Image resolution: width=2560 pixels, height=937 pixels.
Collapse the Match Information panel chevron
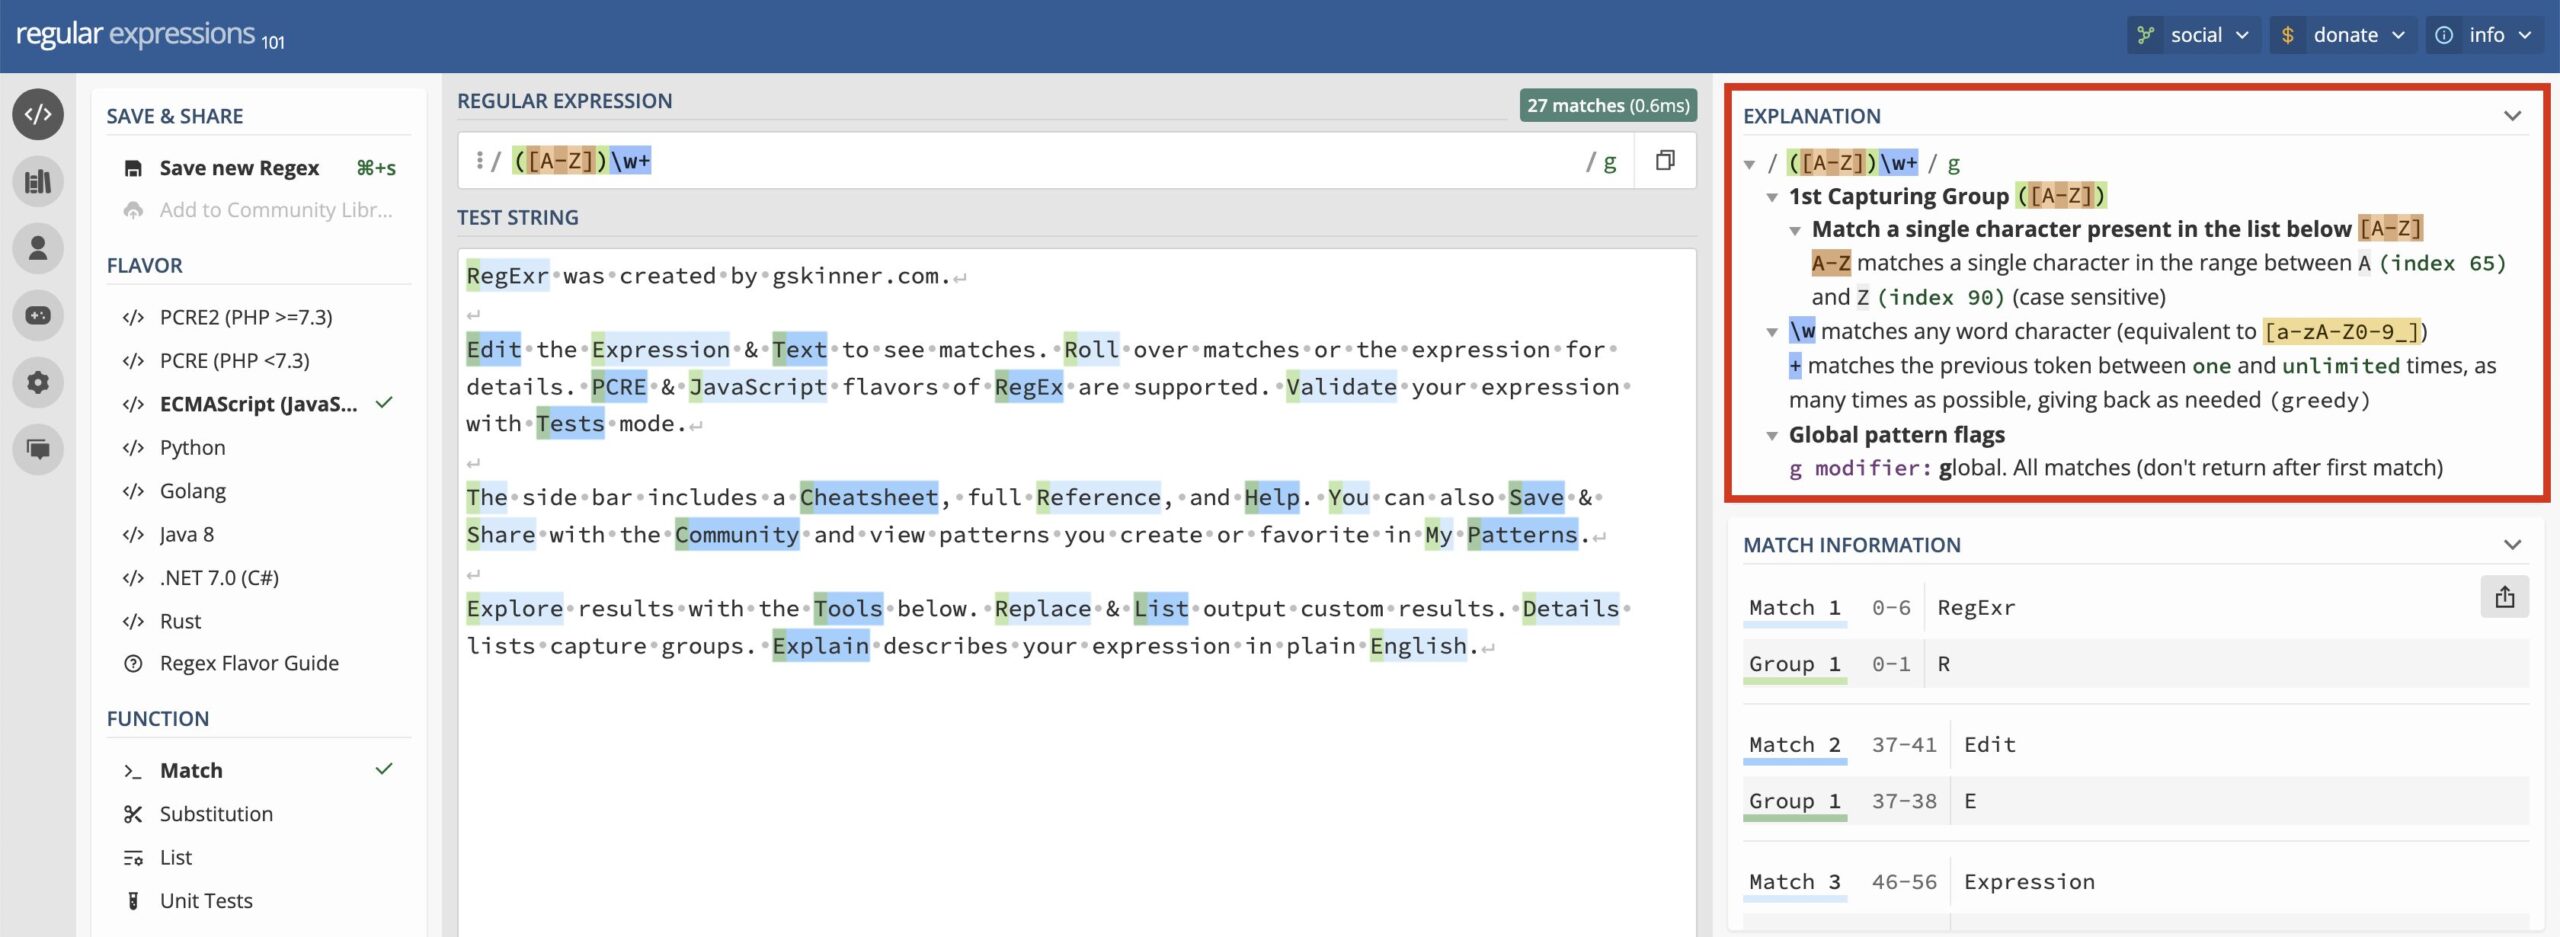2512,545
